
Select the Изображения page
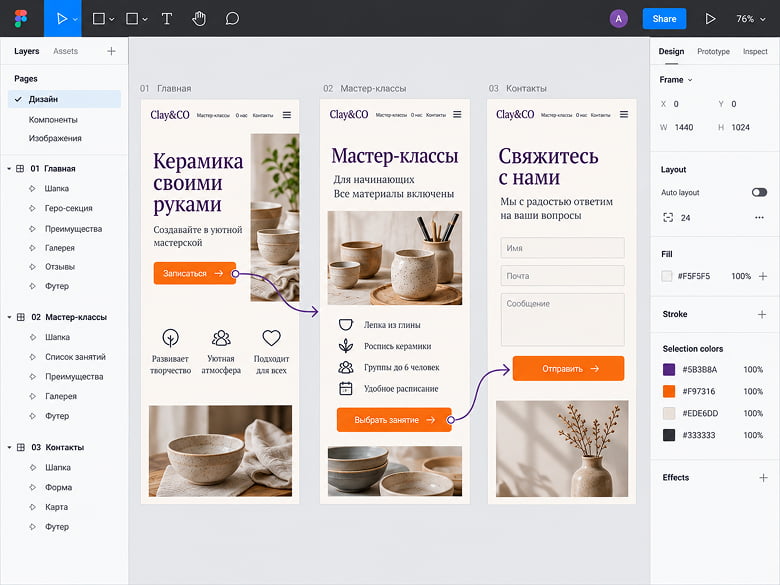pos(55,138)
